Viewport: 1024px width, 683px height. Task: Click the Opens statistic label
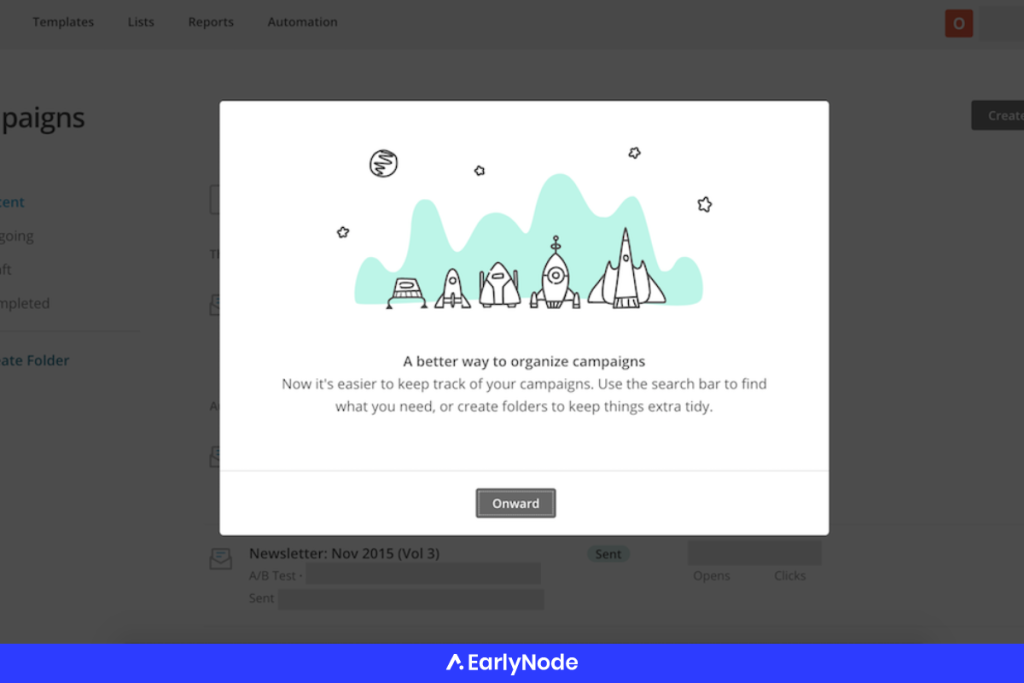coord(712,575)
